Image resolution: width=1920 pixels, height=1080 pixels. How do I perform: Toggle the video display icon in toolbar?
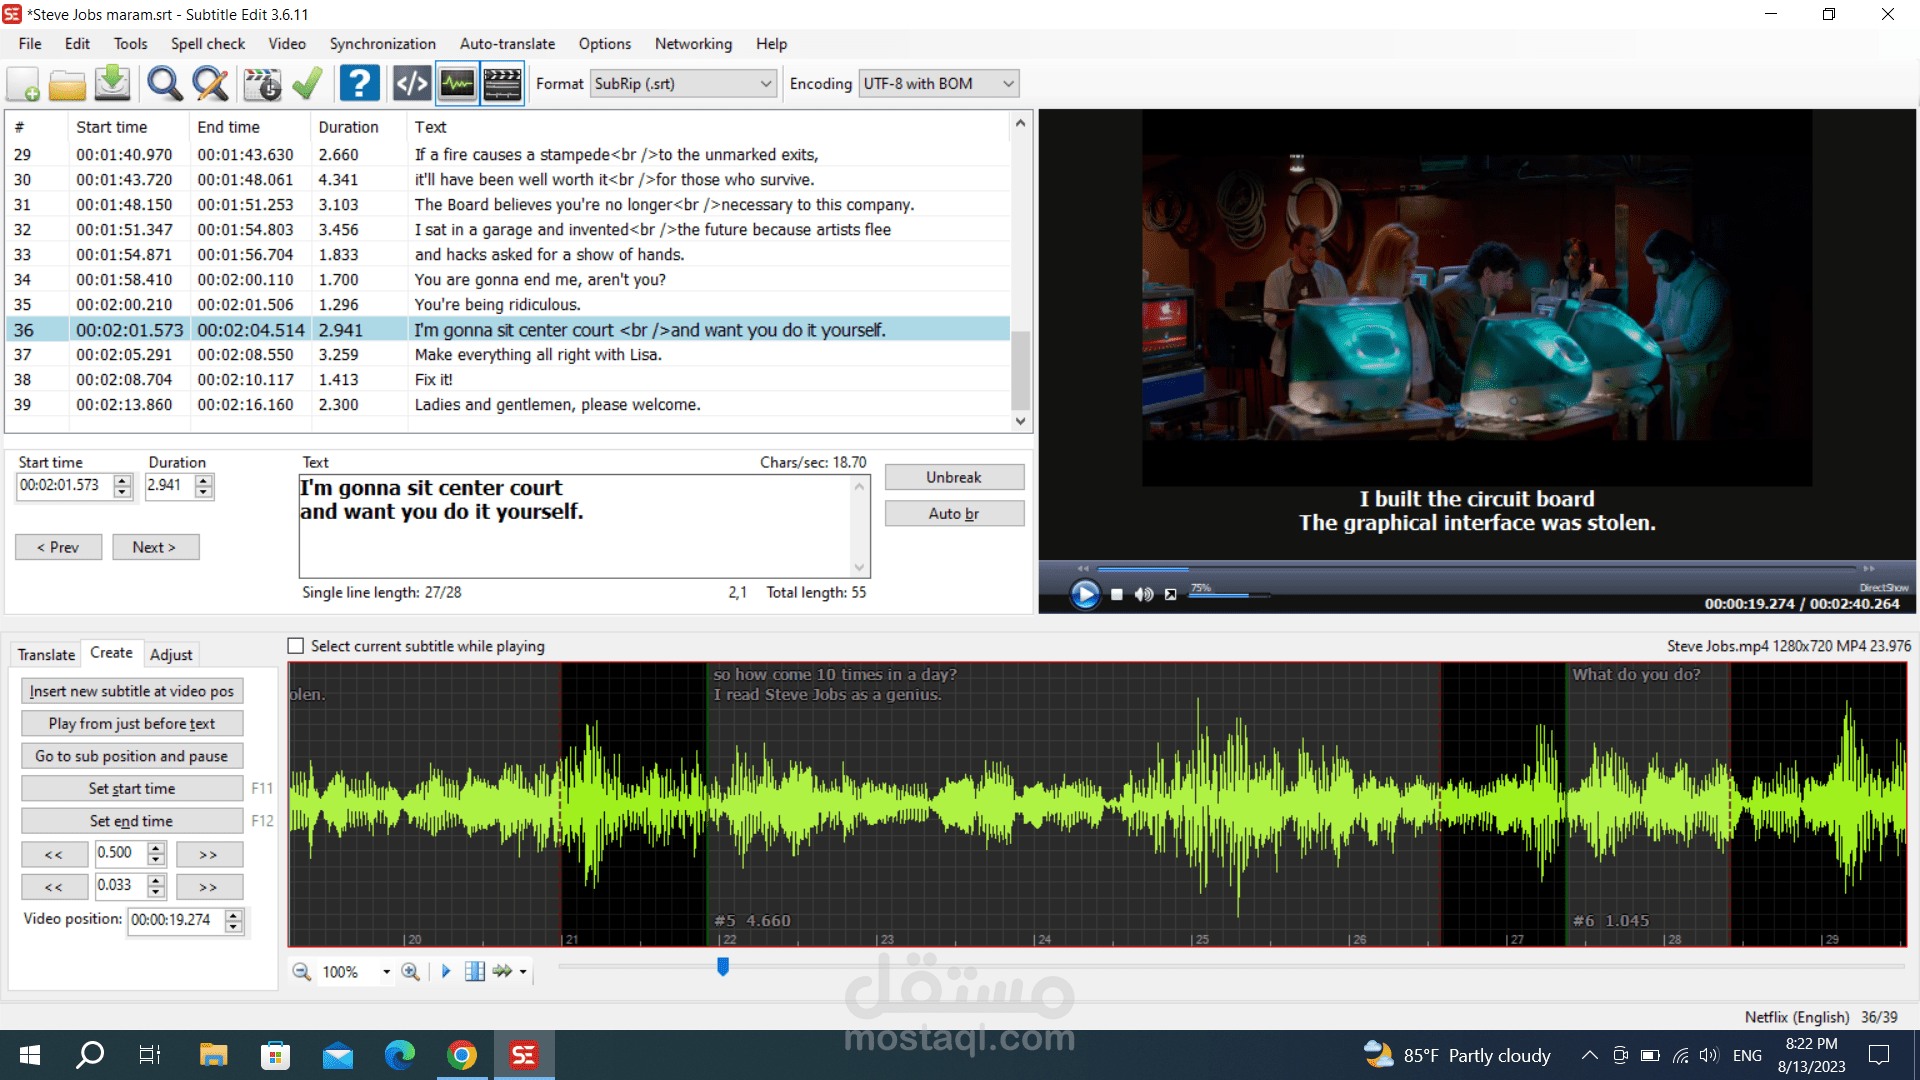pos(502,84)
